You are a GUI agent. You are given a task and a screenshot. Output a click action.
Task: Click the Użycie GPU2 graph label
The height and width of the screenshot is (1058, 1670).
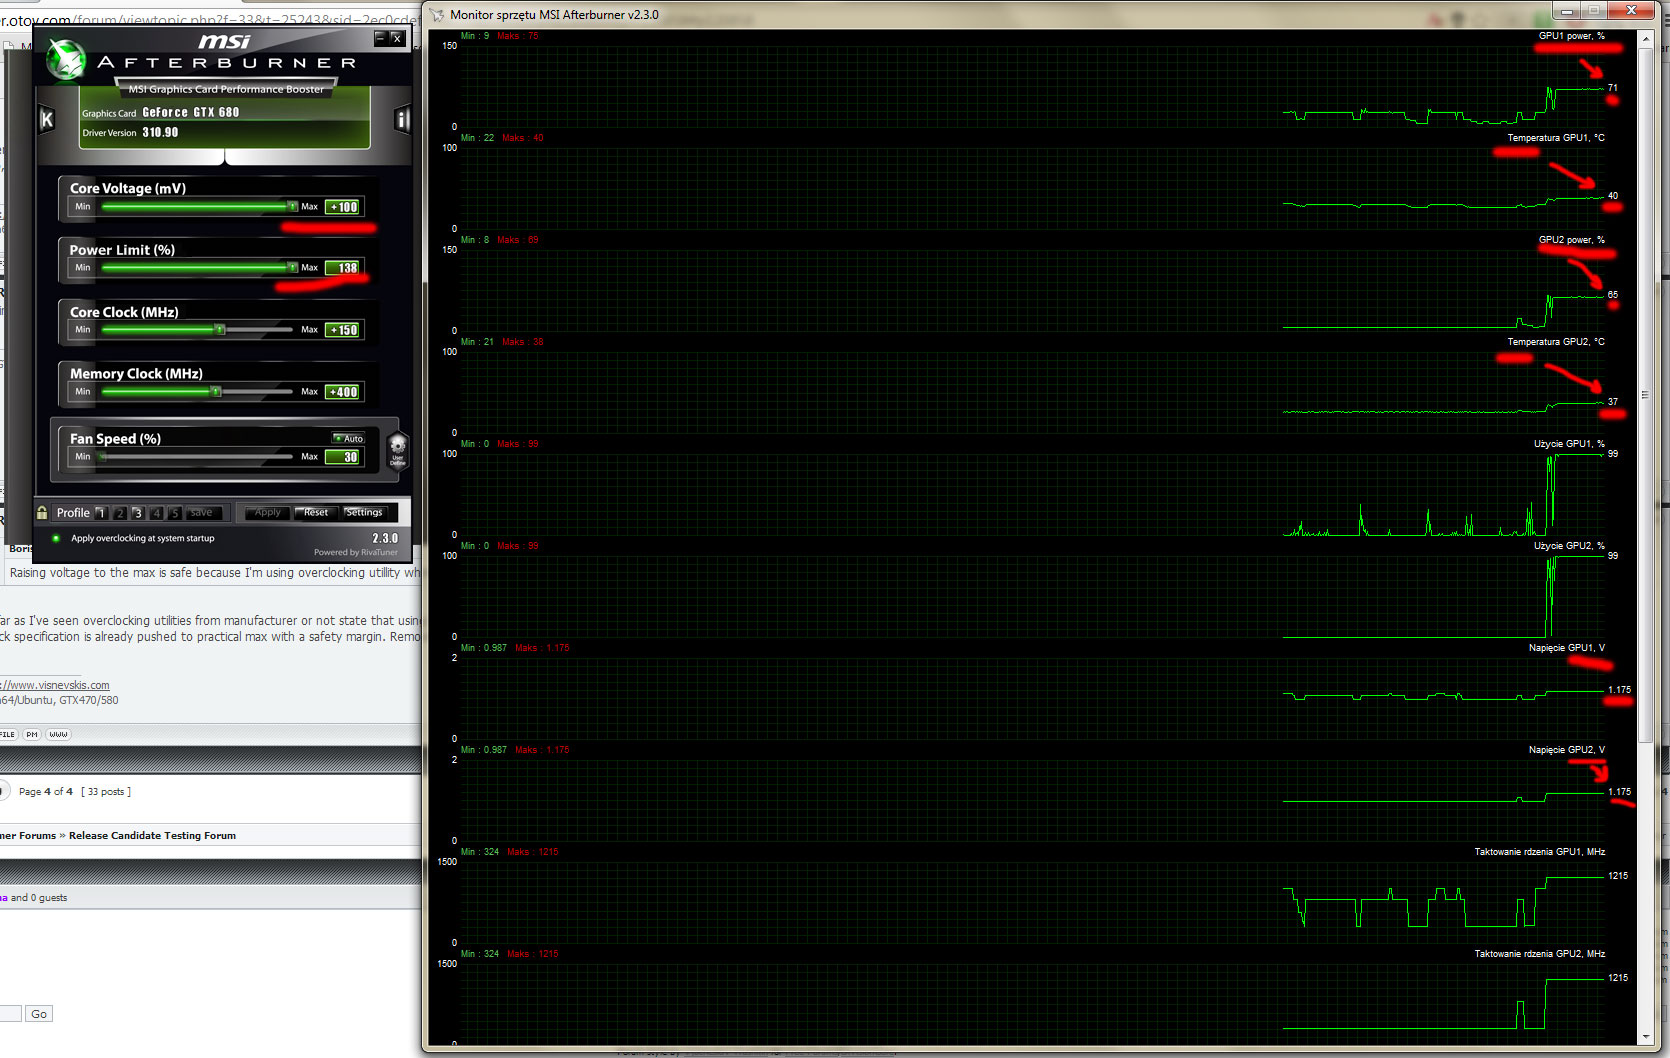click(1569, 546)
